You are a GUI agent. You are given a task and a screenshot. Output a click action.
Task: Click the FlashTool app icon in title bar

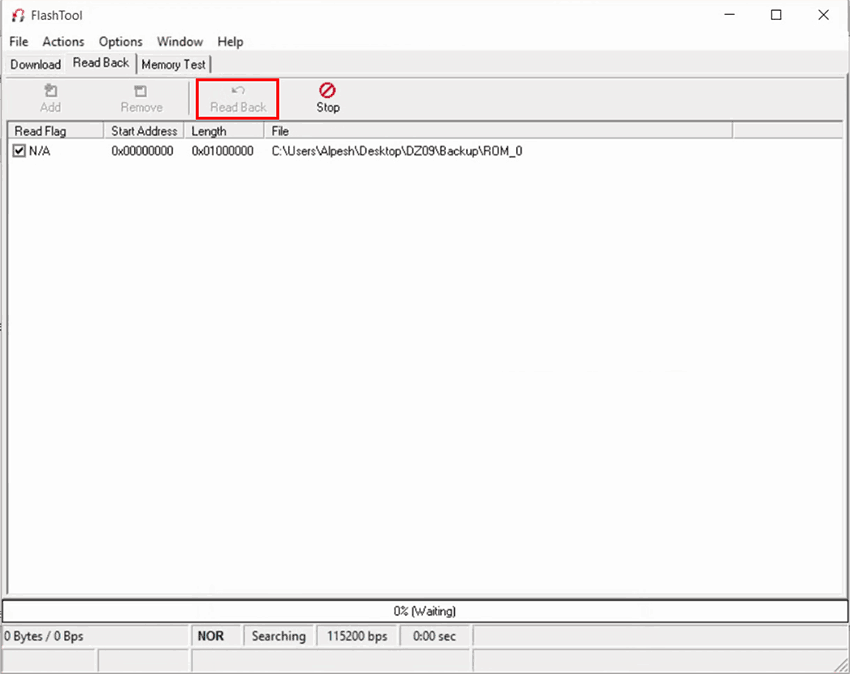[x=18, y=15]
